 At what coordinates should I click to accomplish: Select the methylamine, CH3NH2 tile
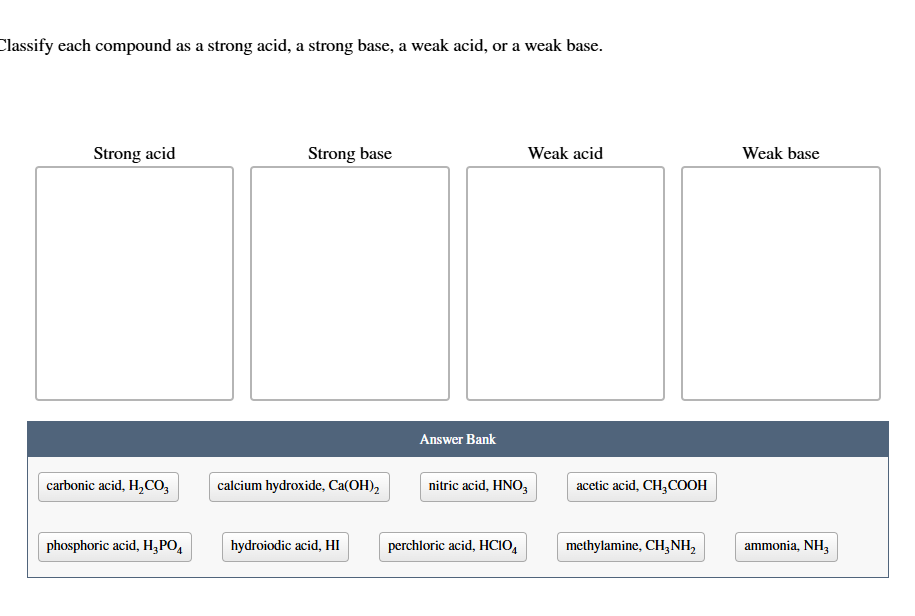(x=630, y=546)
